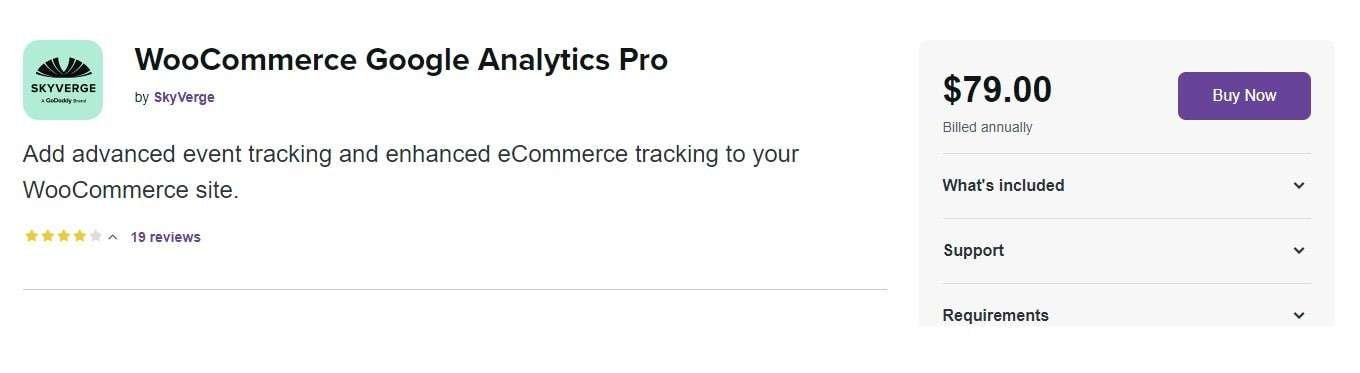Open the Requirements section label
The width and height of the screenshot is (1360, 373).
coord(996,315)
